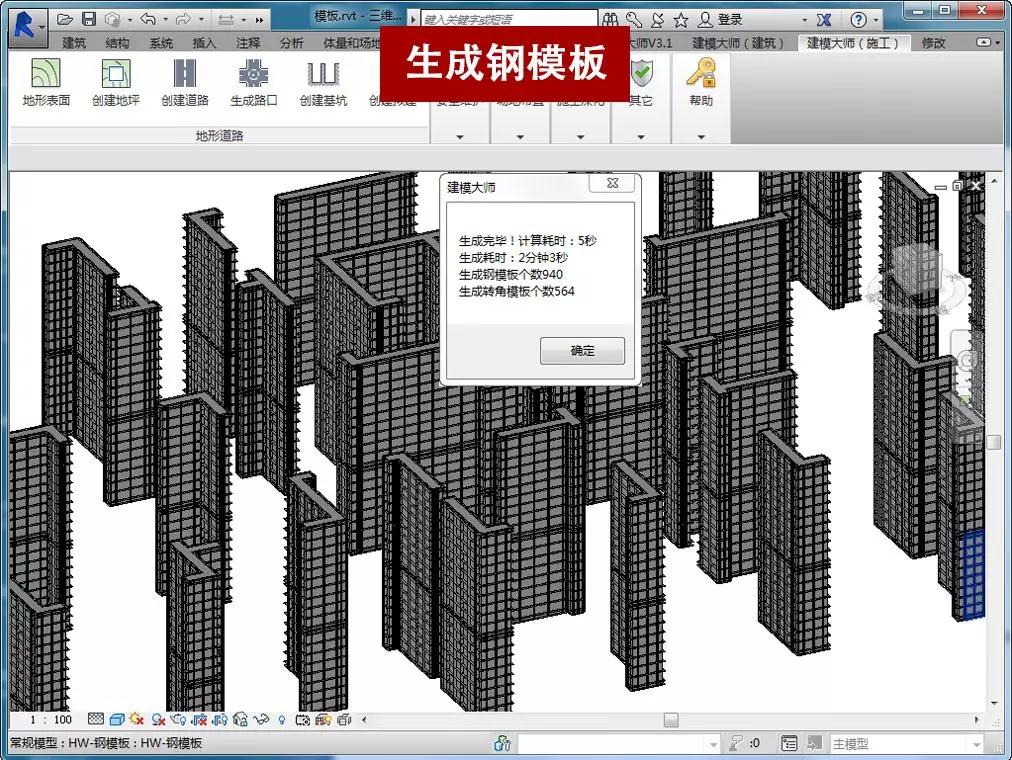Click the keyword search input field
Image resolution: width=1012 pixels, height=760 pixels.
coord(509,20)
